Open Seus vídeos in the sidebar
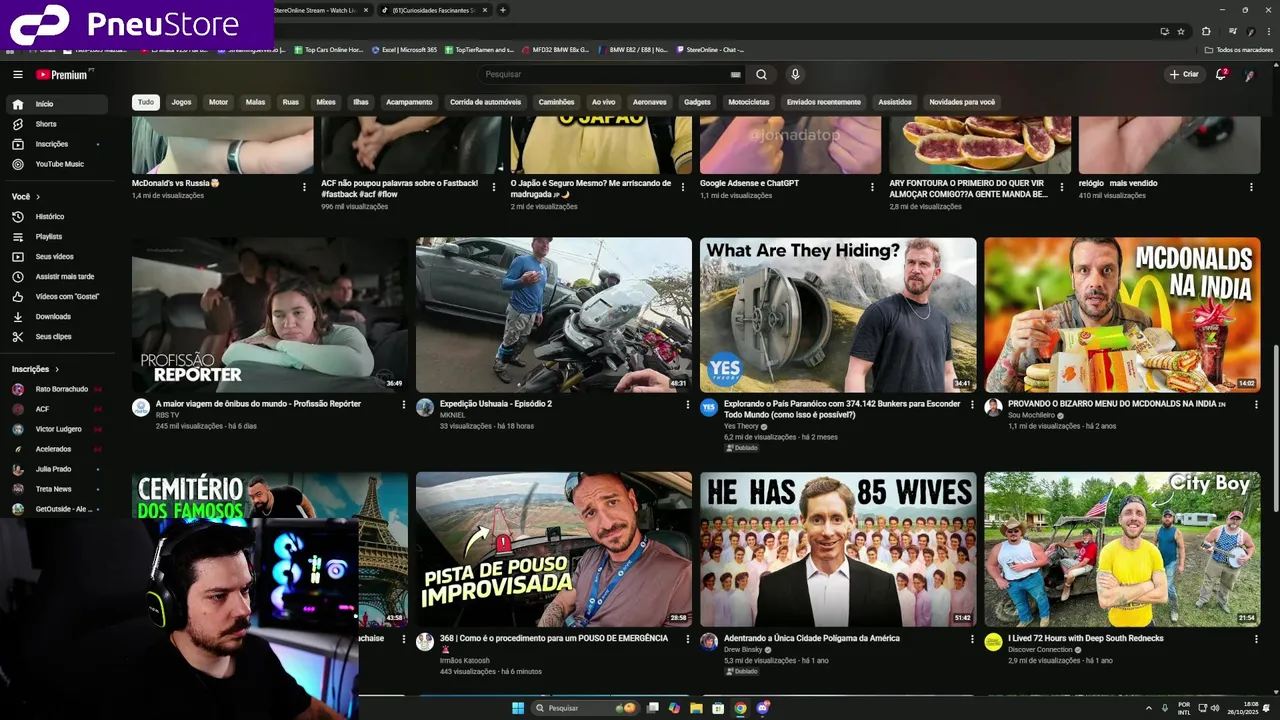This screenshot has height=720, width=1280. click(57, 256)
